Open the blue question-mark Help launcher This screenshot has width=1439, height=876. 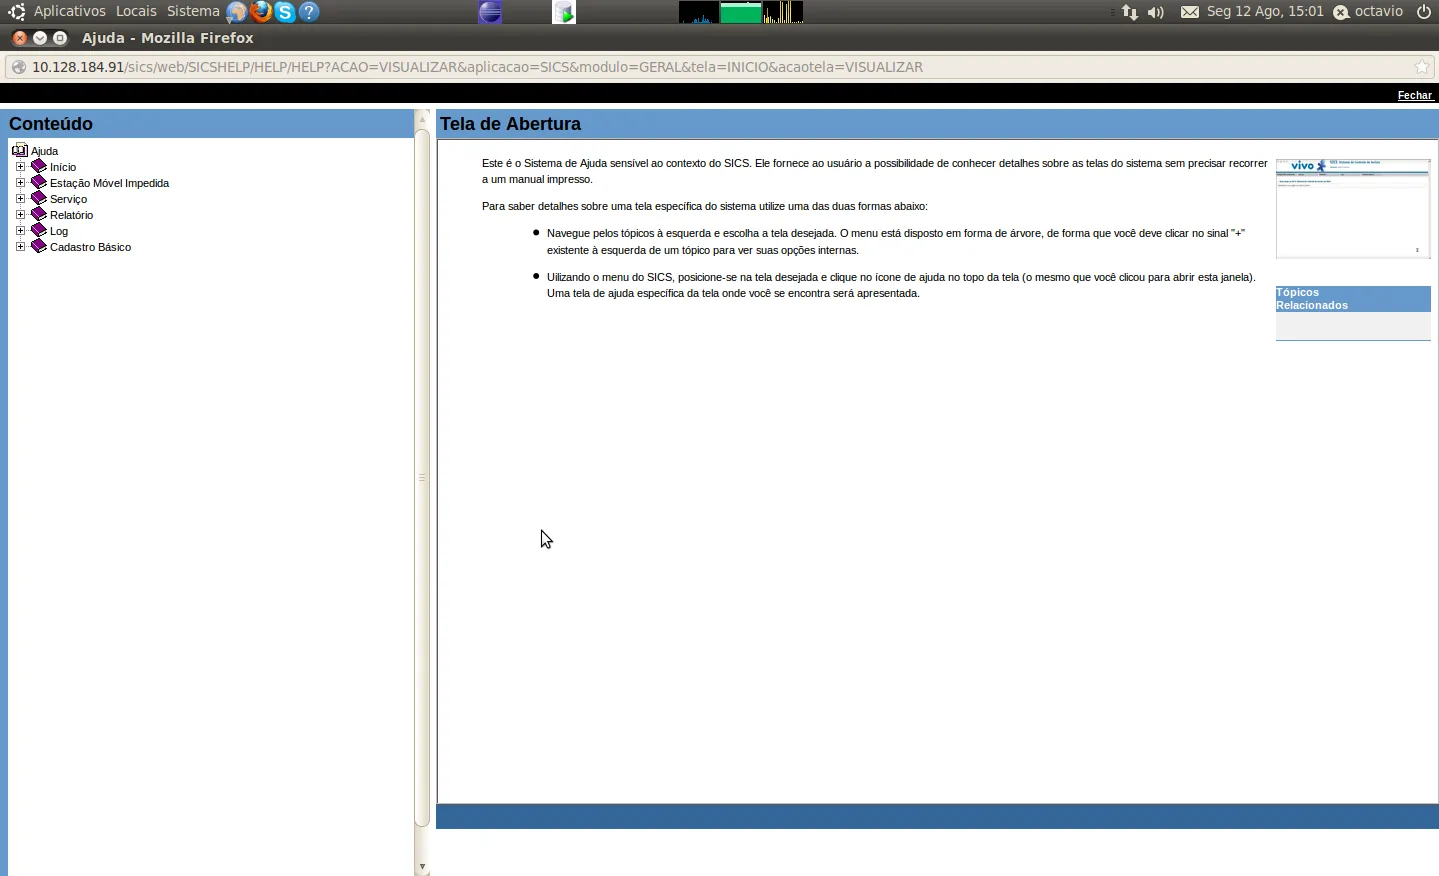(309, 12)
